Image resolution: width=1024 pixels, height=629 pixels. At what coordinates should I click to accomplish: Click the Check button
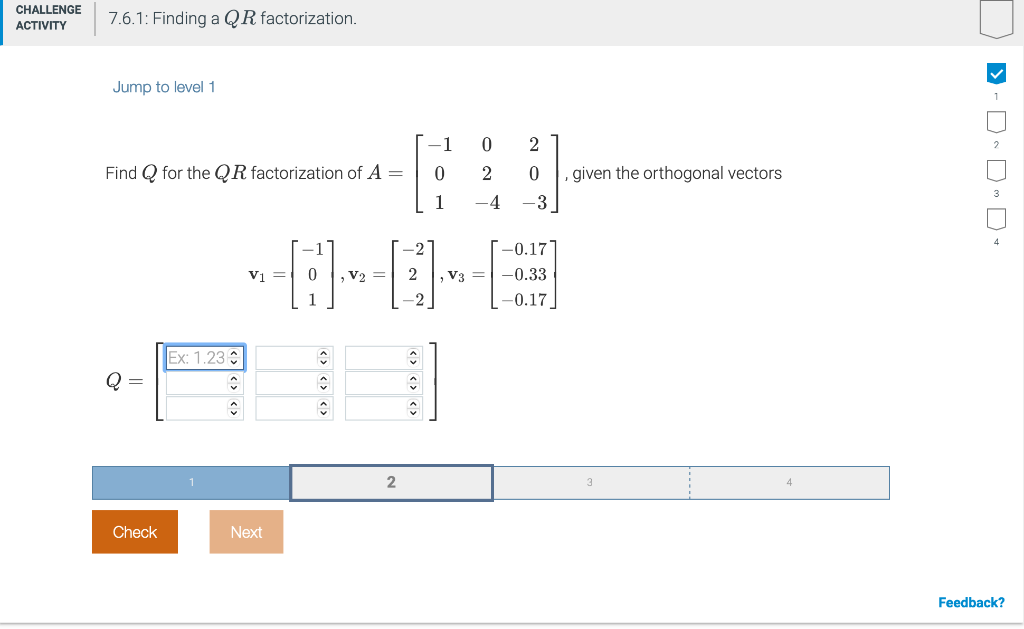click(134, 531)
